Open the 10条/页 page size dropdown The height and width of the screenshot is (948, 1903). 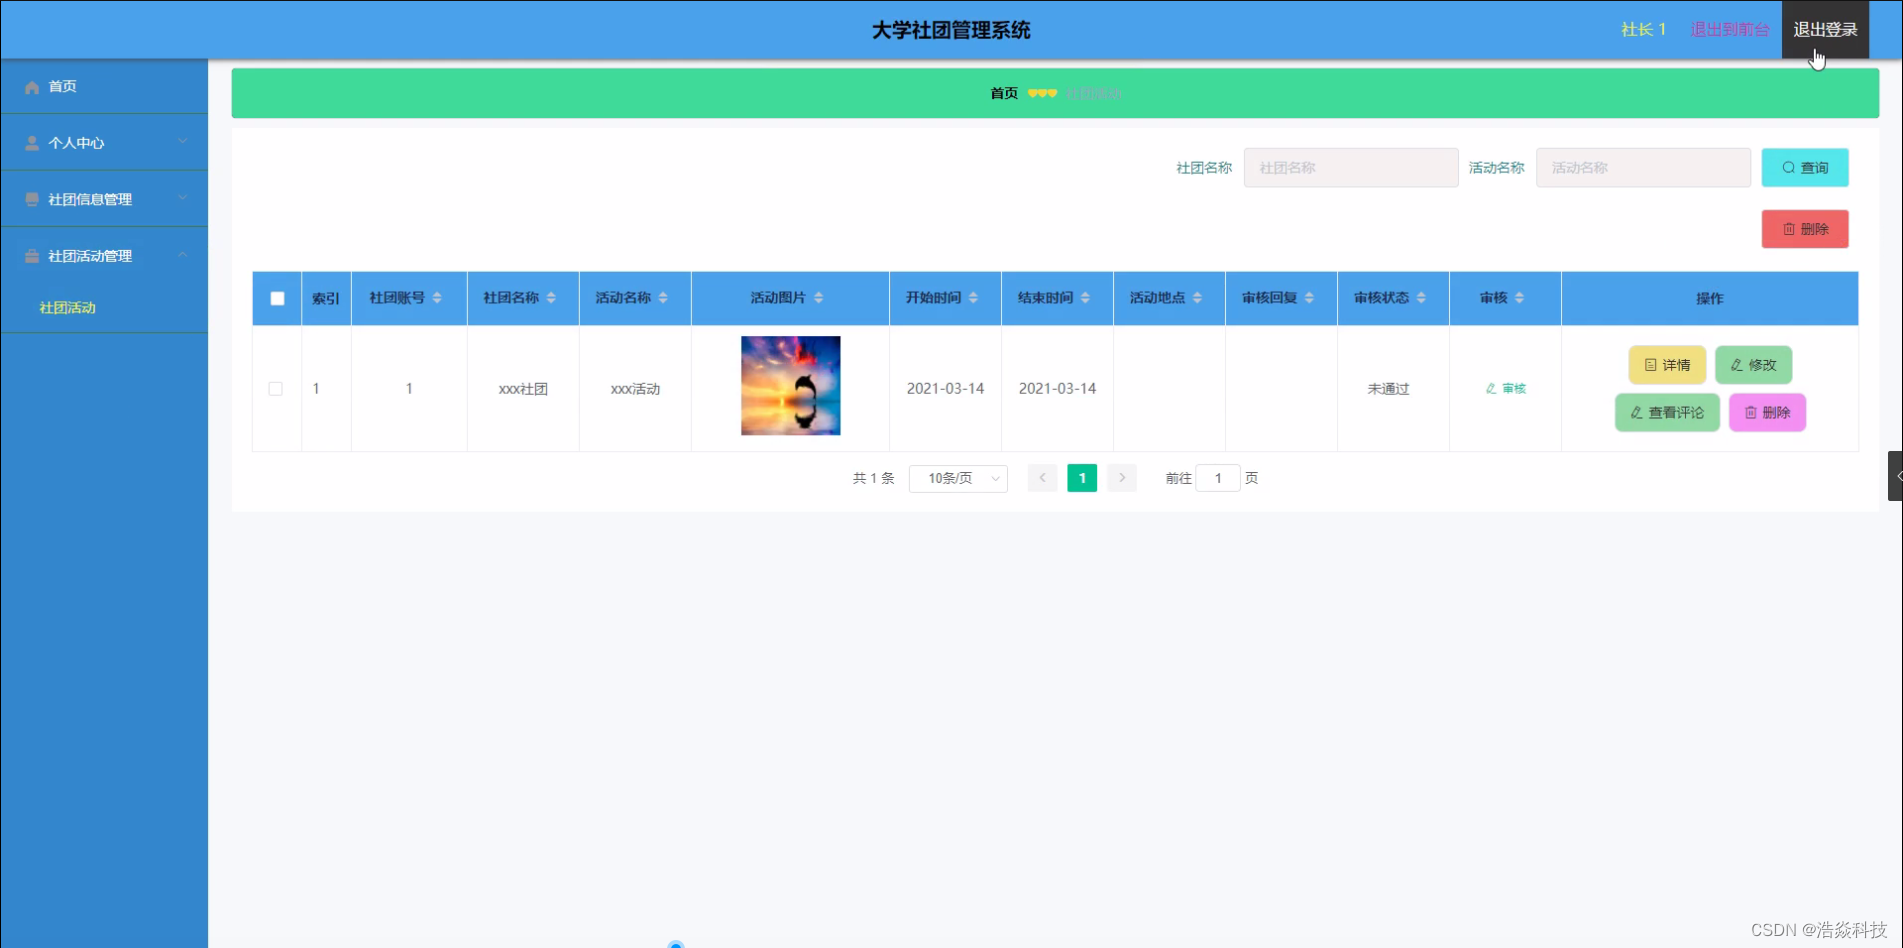(x=956, y=478)
